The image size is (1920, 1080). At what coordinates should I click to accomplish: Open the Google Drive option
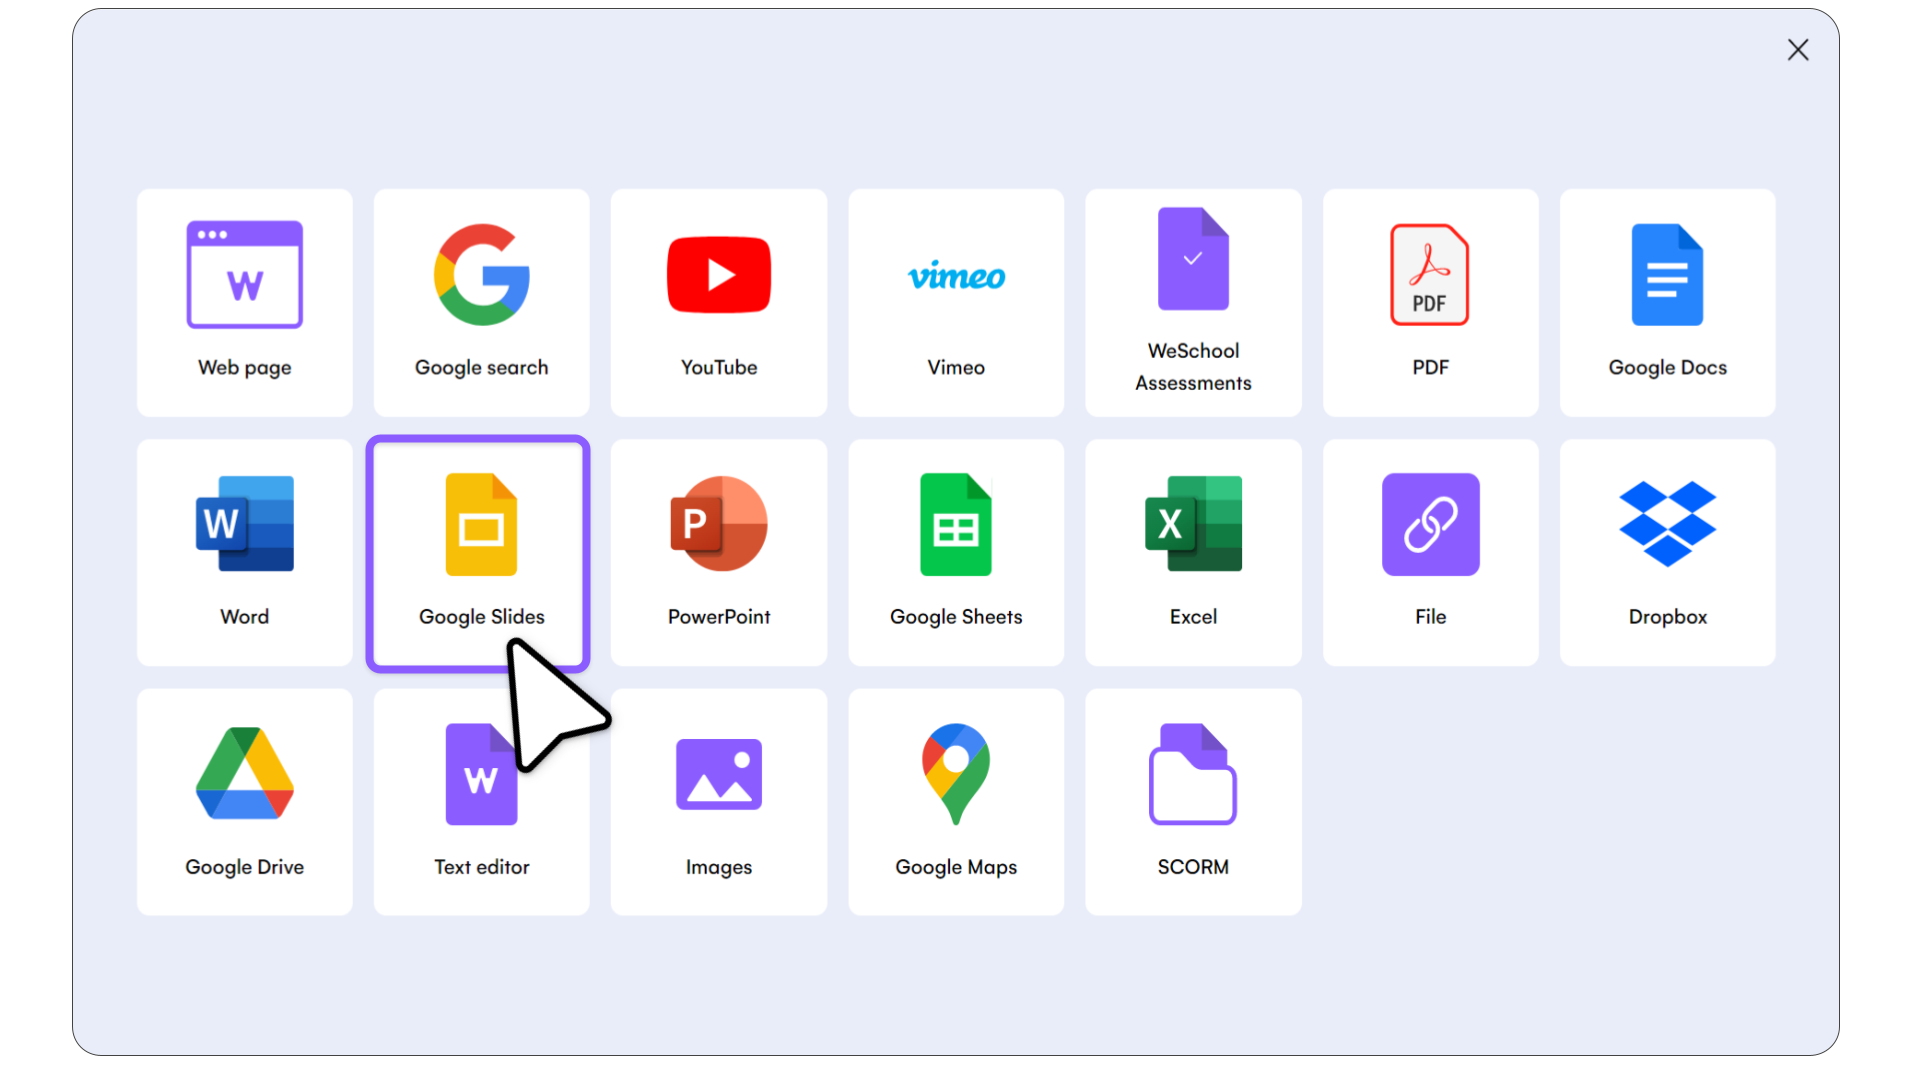[245, 802]
